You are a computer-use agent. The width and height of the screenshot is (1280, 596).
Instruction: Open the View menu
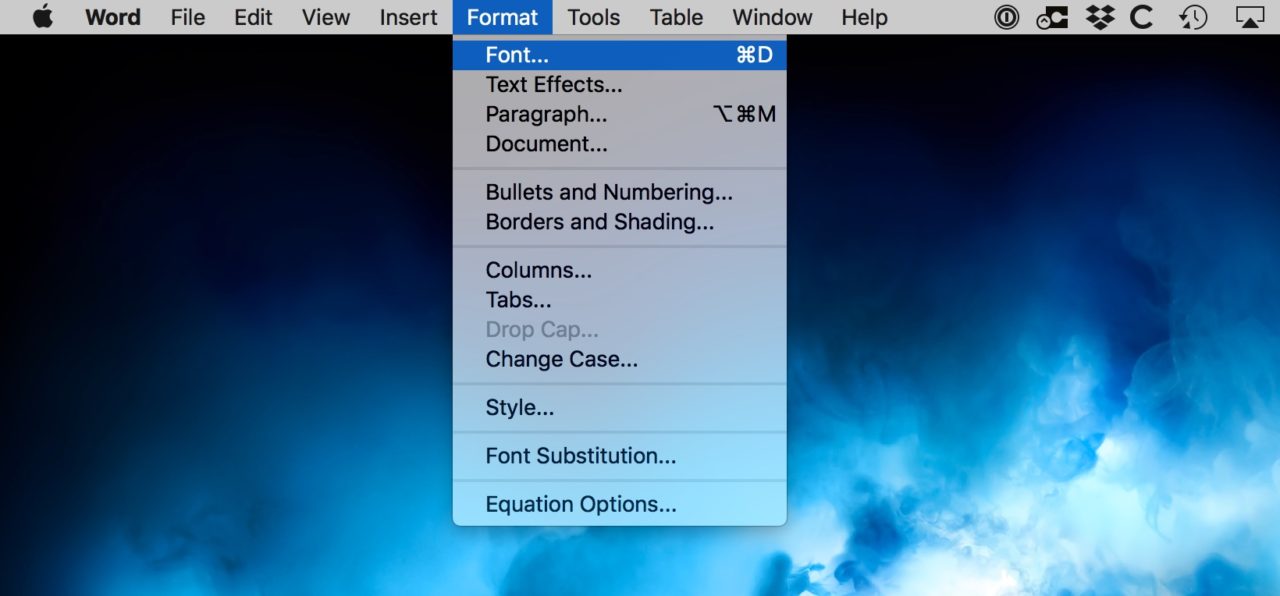pyautogui.click(x=326, y=17)
